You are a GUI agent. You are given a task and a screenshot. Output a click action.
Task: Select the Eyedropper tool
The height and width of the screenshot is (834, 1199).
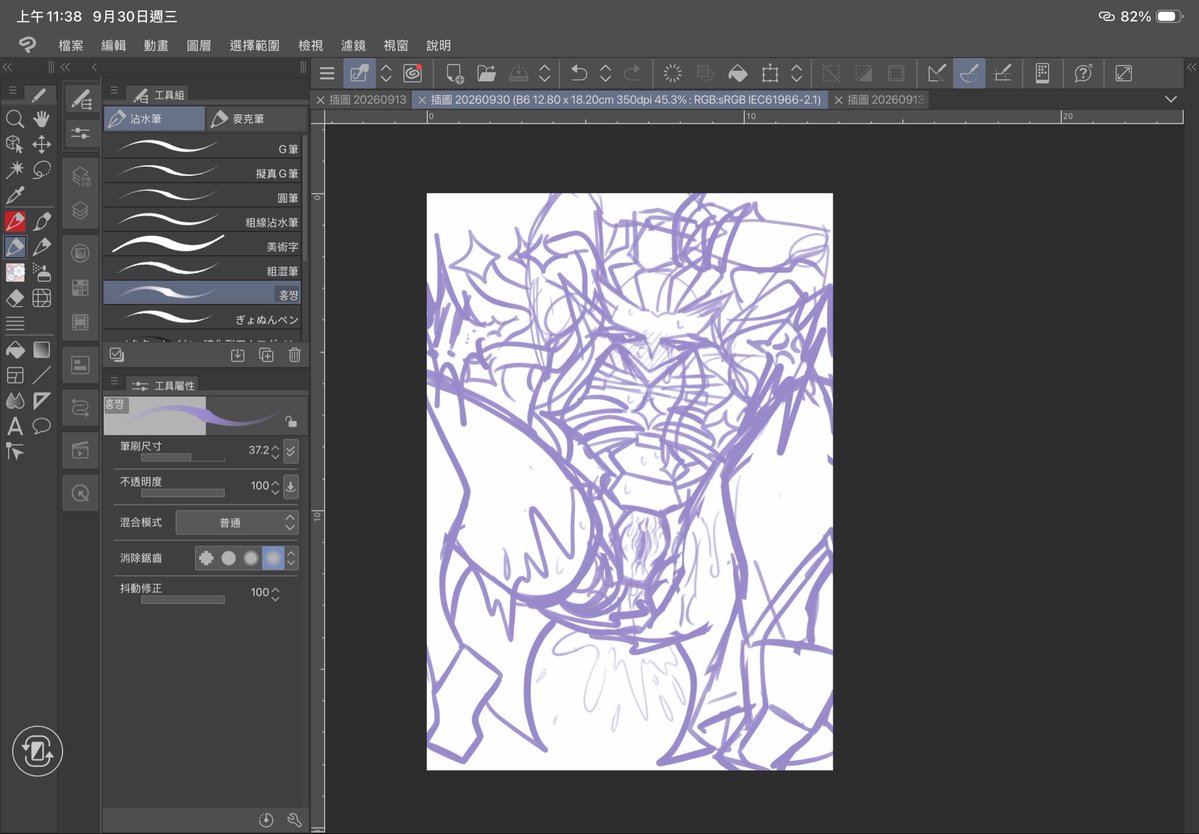point(15,196)
